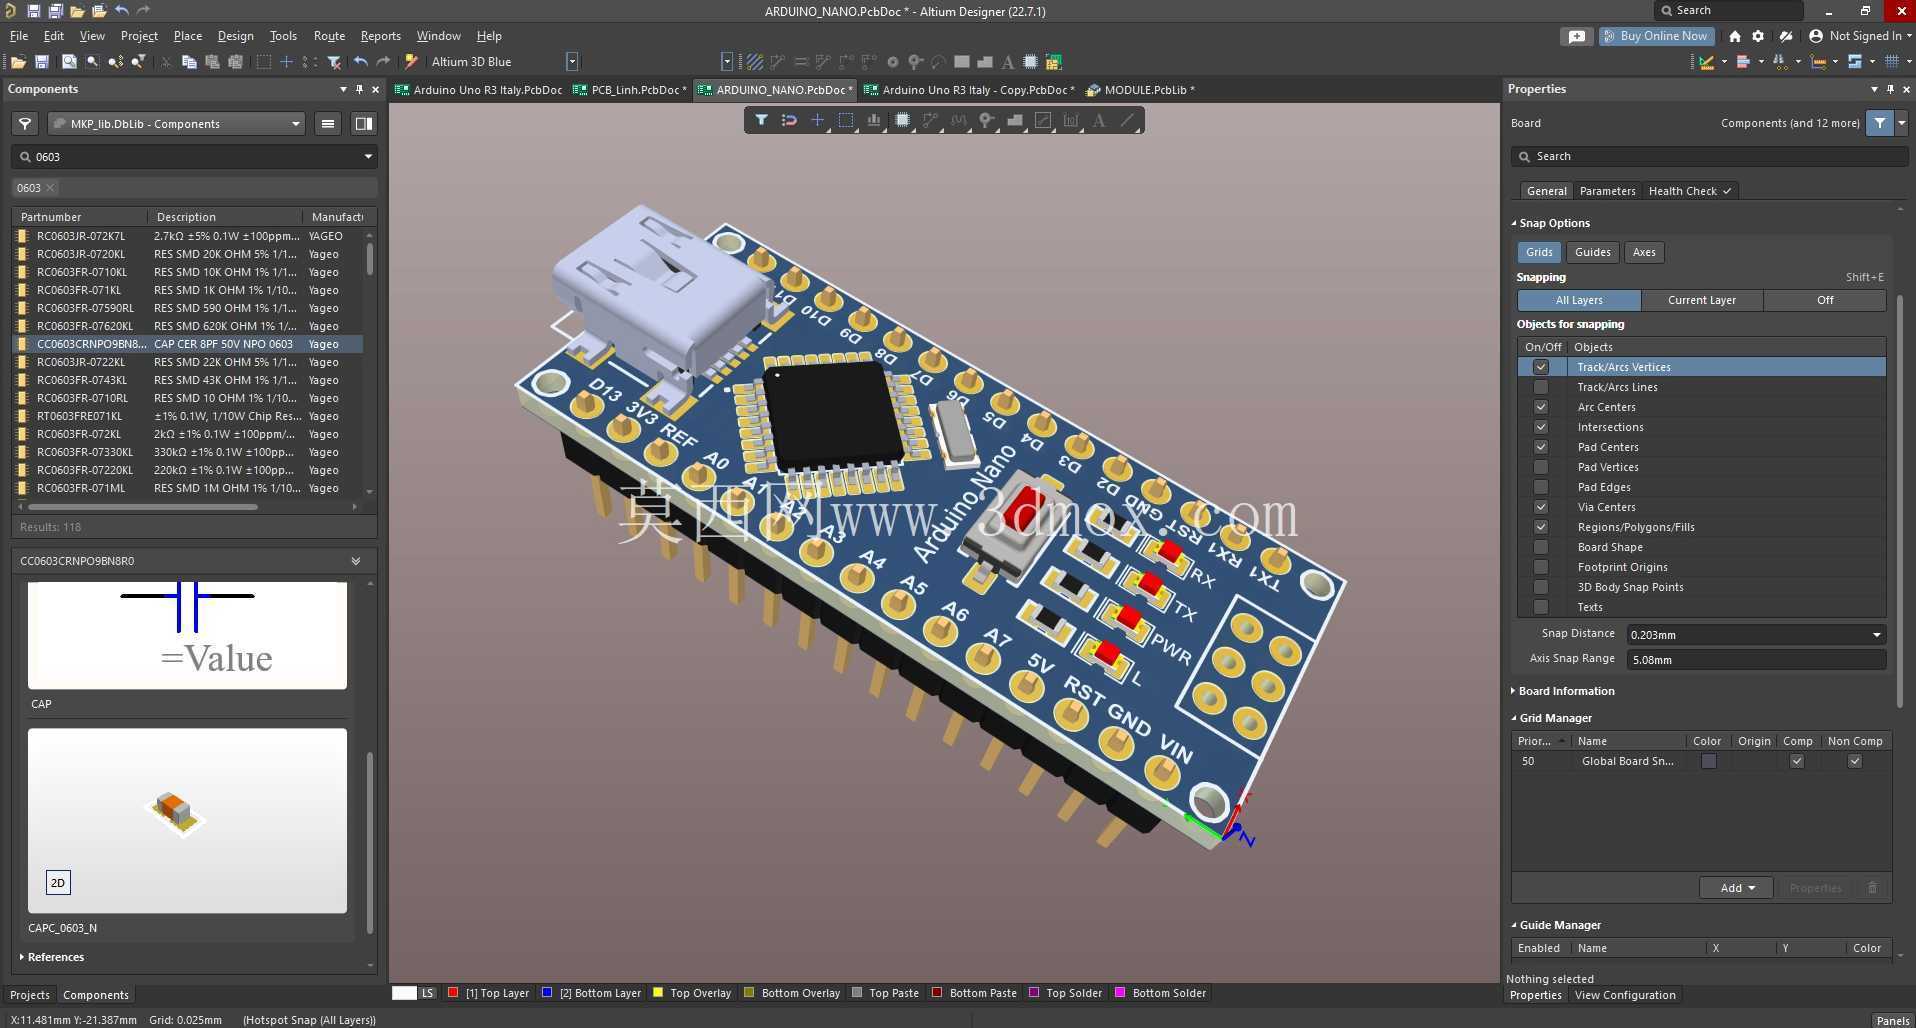
Task: Click the Place Component chip icon
Action: (902, 120)
